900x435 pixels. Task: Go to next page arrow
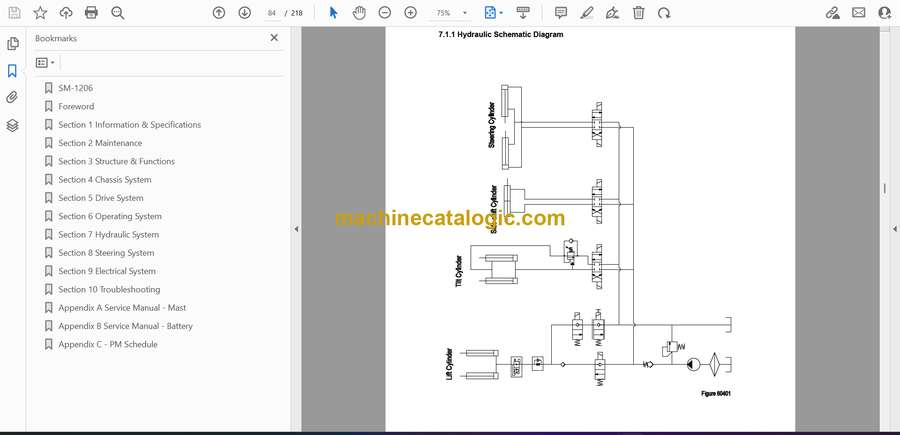[x=245, y=13]
